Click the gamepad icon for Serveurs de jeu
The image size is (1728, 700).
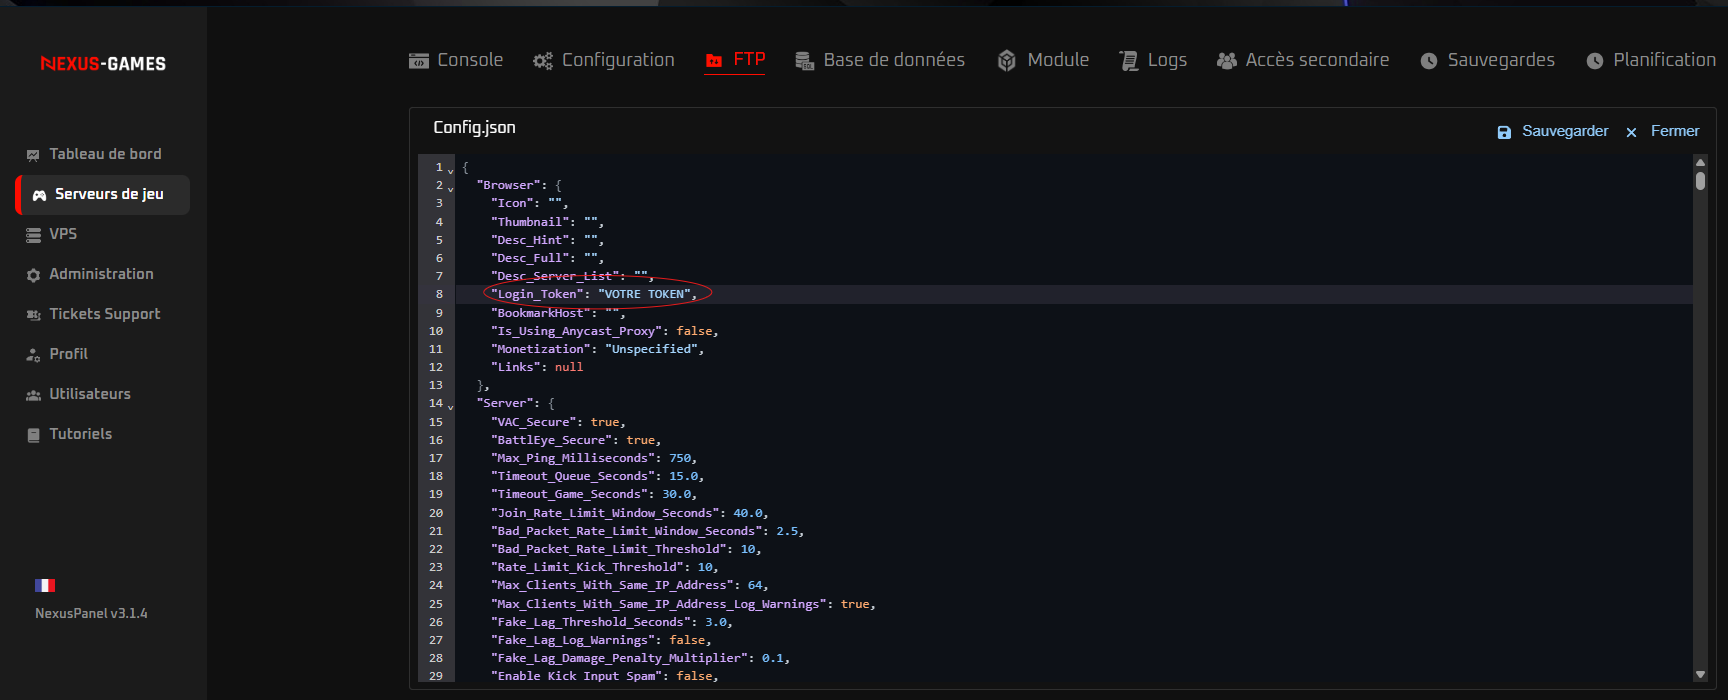39,195
